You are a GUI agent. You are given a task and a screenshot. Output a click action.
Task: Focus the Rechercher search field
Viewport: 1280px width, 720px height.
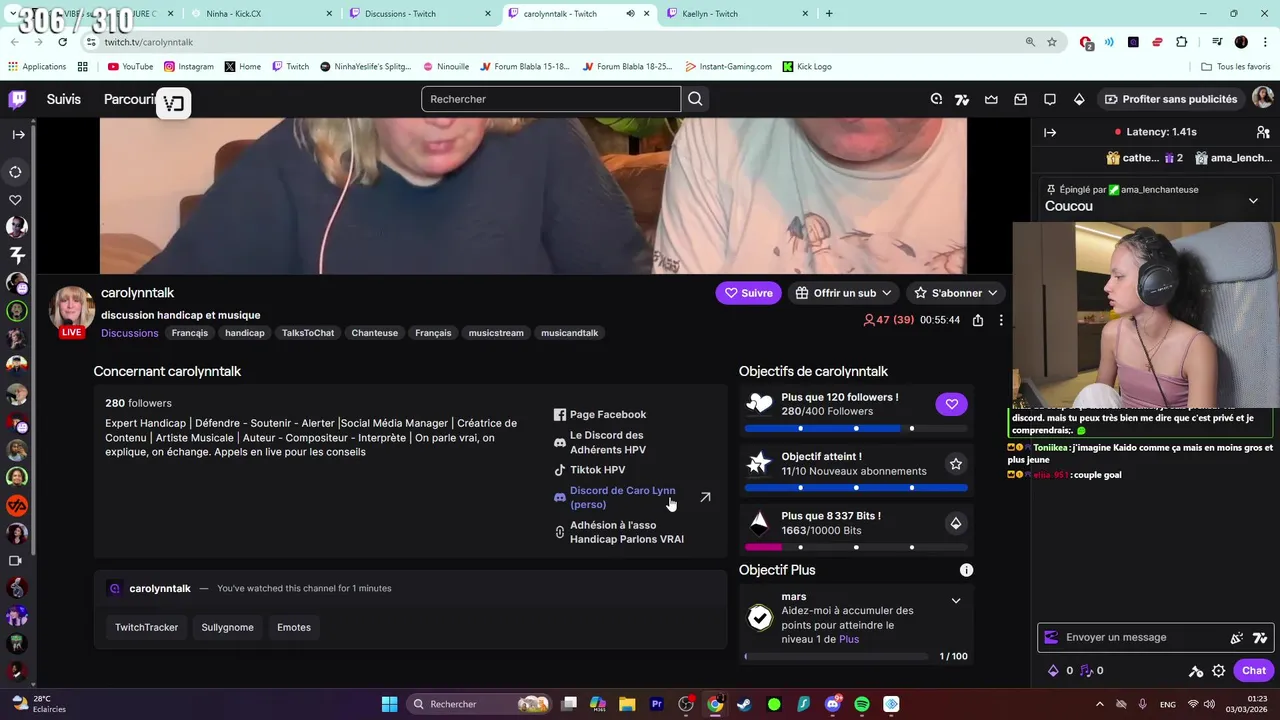click(551, 99)
